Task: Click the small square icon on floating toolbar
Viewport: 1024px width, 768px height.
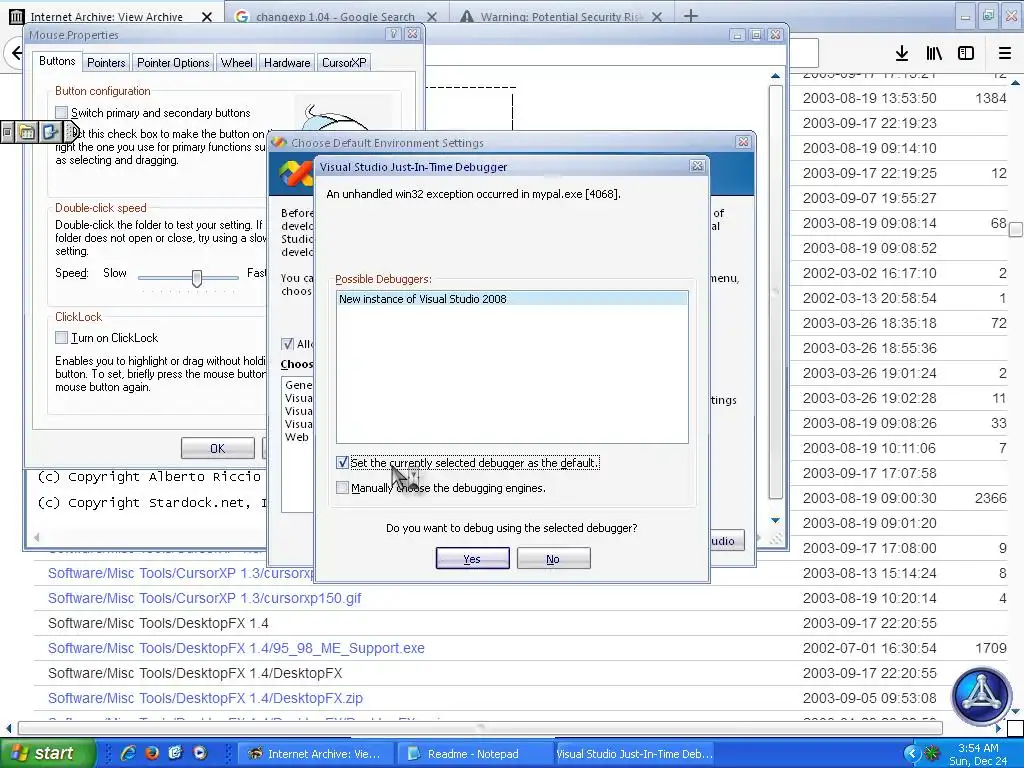Action: click(7, 132)
